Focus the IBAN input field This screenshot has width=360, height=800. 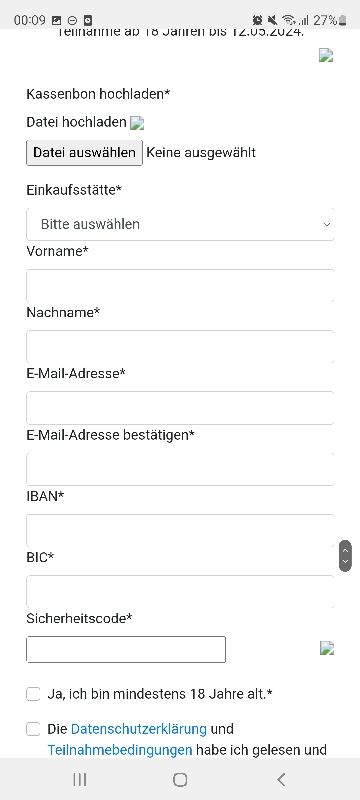tap(181, 530)
